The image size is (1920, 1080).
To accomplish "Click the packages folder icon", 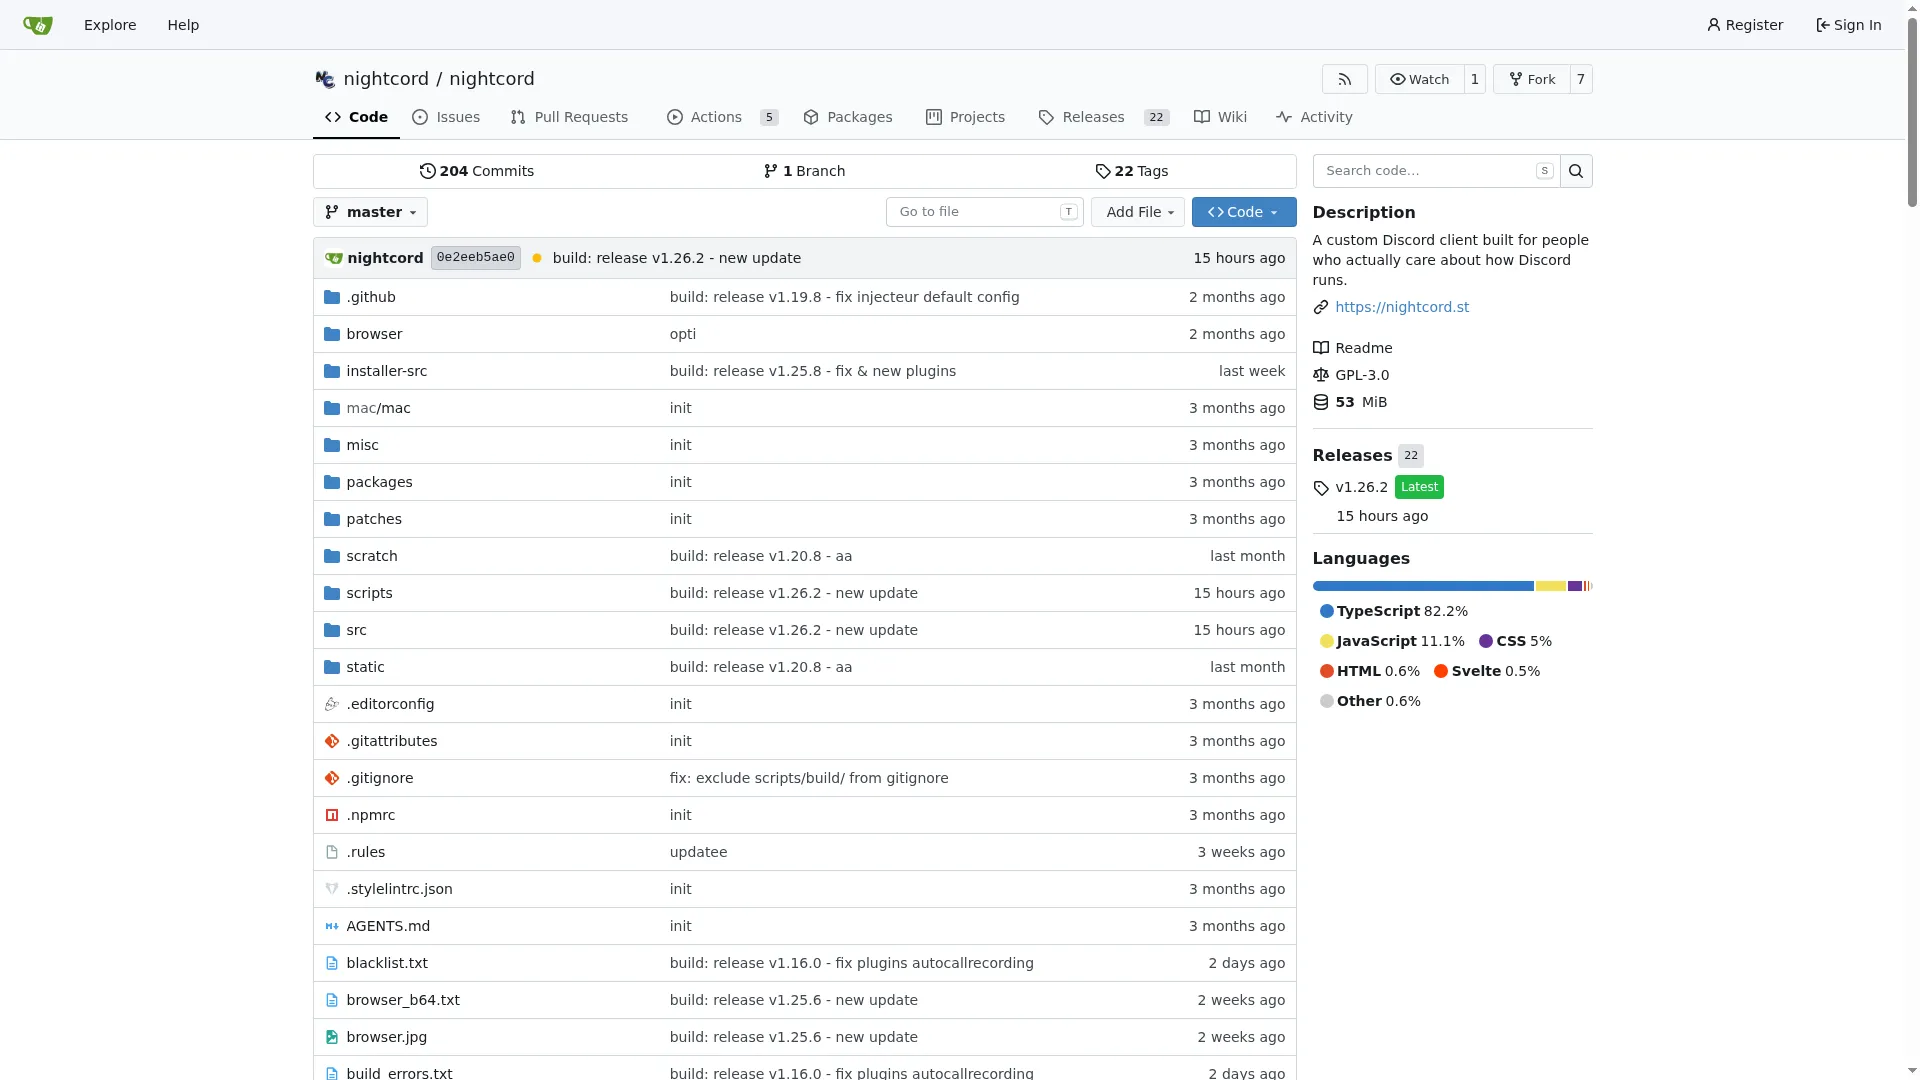I will [x=332, y=482].
